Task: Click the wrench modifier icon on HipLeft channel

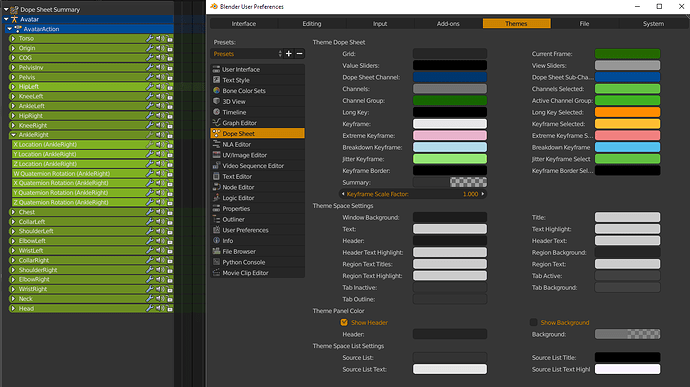Action: [x=150, y=87]
